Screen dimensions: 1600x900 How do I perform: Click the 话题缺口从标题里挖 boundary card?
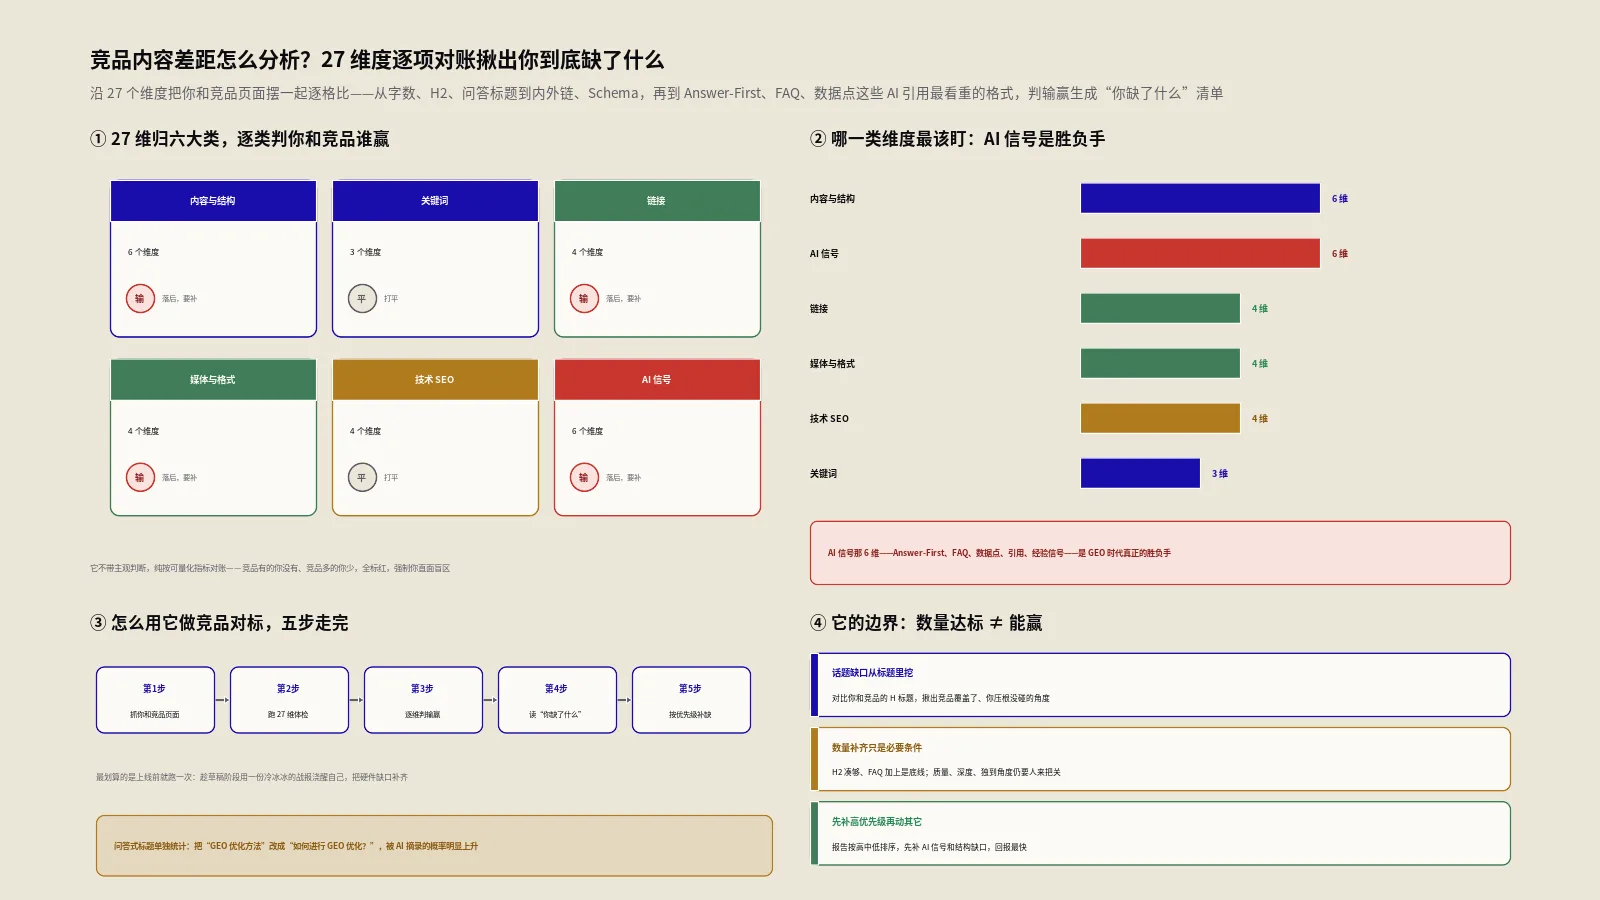click(1160, 685)
